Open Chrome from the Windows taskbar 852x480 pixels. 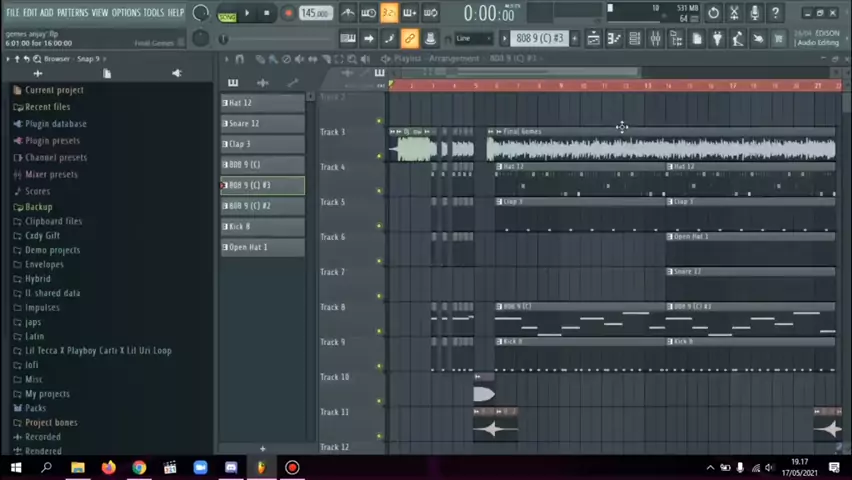(x=139, y=467)
